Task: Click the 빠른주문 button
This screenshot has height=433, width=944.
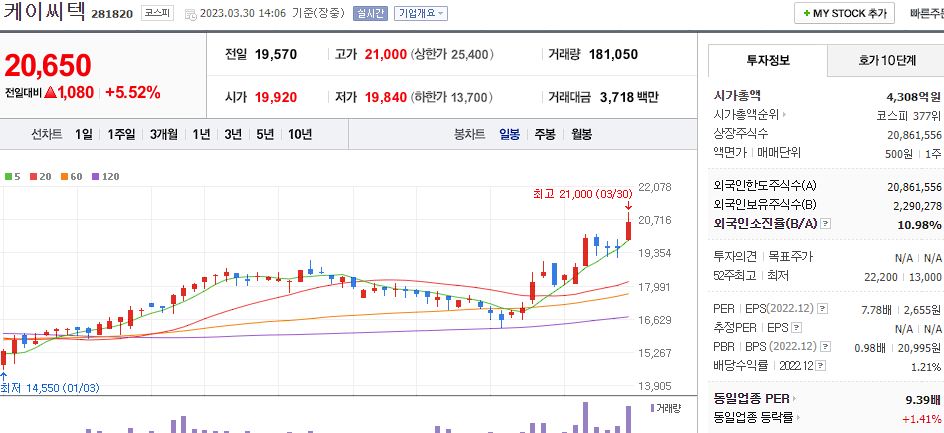Action: coord(927,13)
